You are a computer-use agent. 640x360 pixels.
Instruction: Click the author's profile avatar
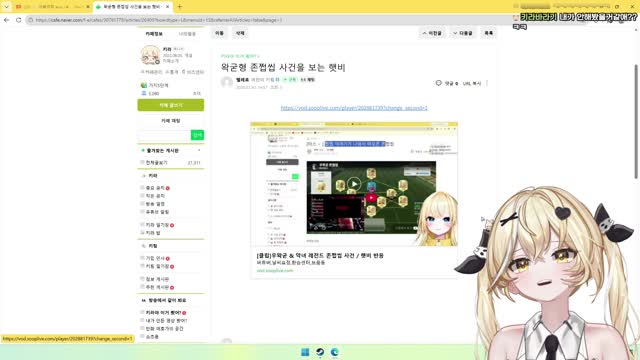click(227, 82)
